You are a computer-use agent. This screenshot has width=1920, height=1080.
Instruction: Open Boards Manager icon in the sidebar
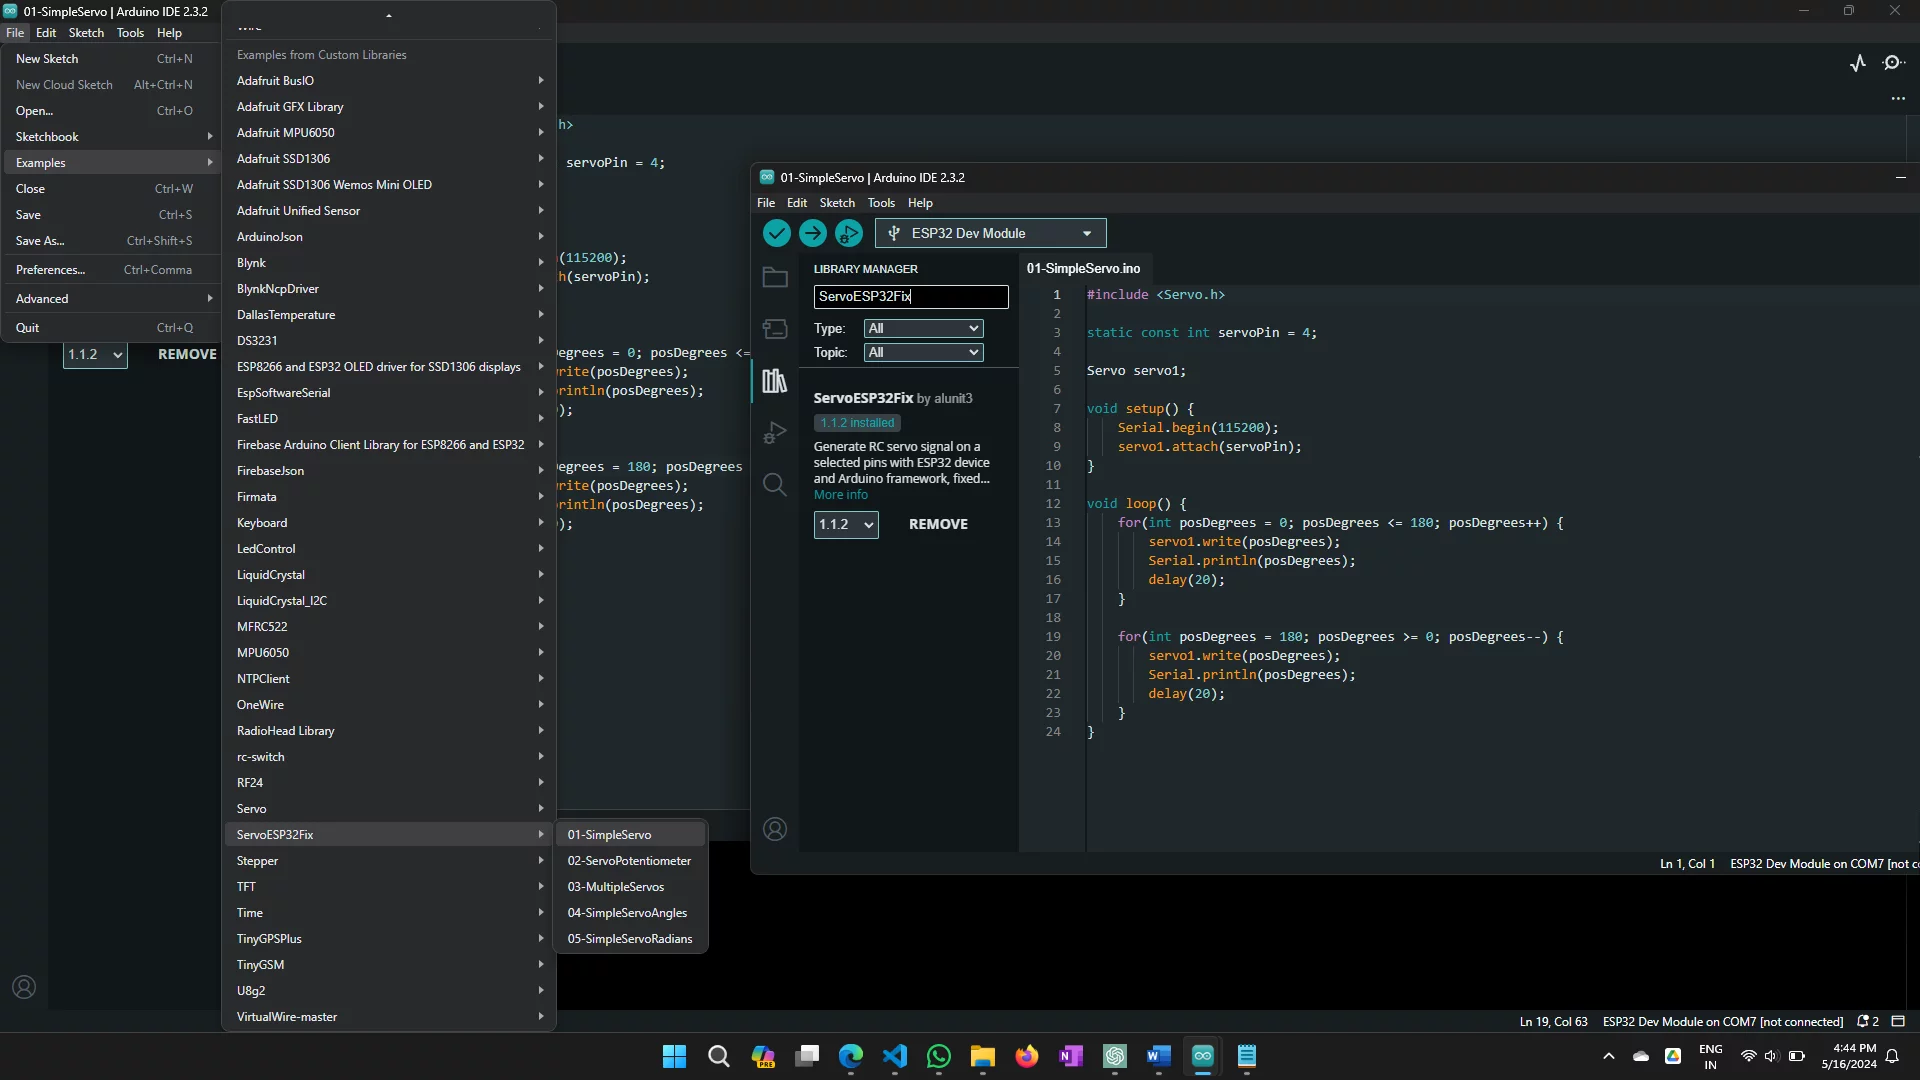(x=775, y=329)
